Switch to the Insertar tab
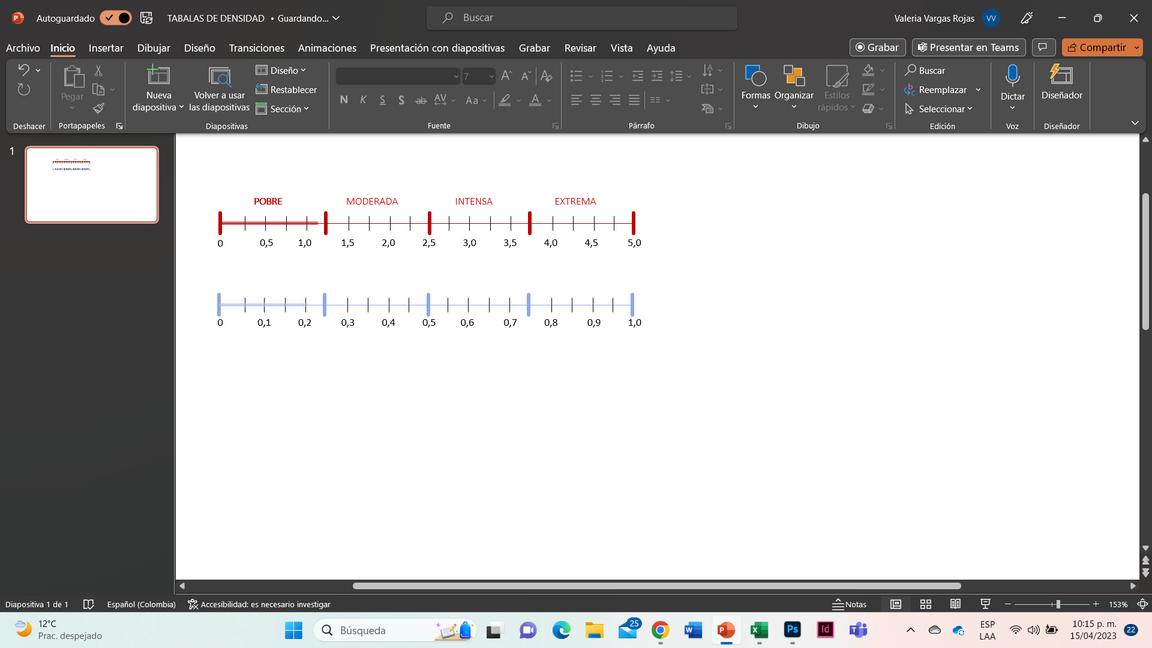Image resolution: width=1152 pixels, height=648 pixels. [106, 48]
